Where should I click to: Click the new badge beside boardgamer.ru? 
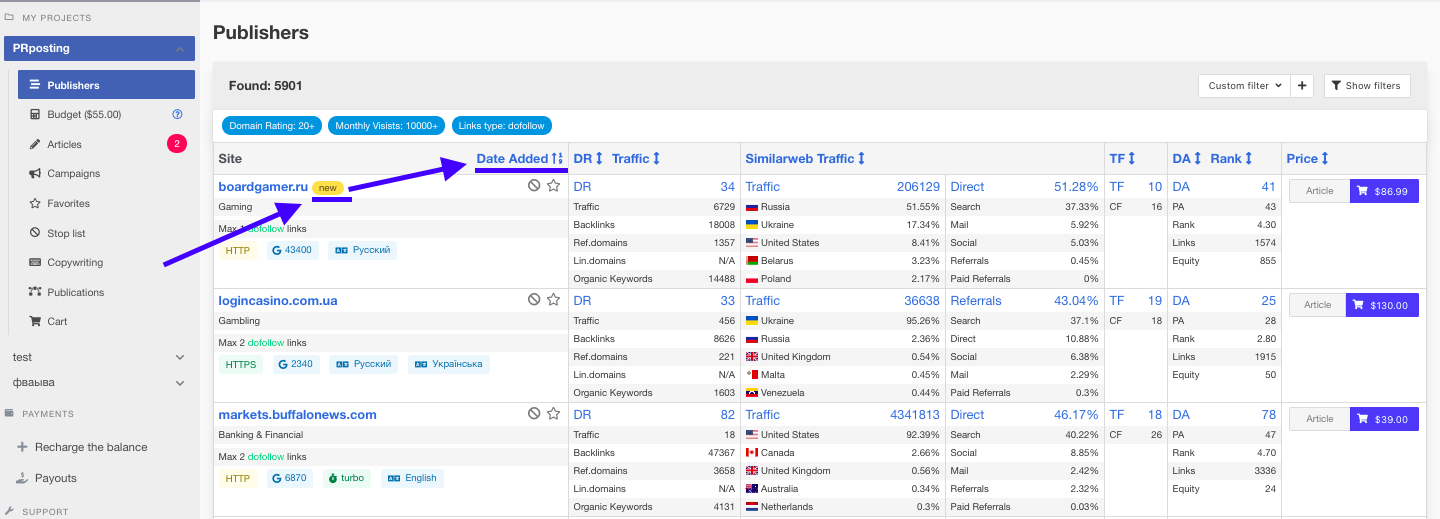tap(328, 187)
